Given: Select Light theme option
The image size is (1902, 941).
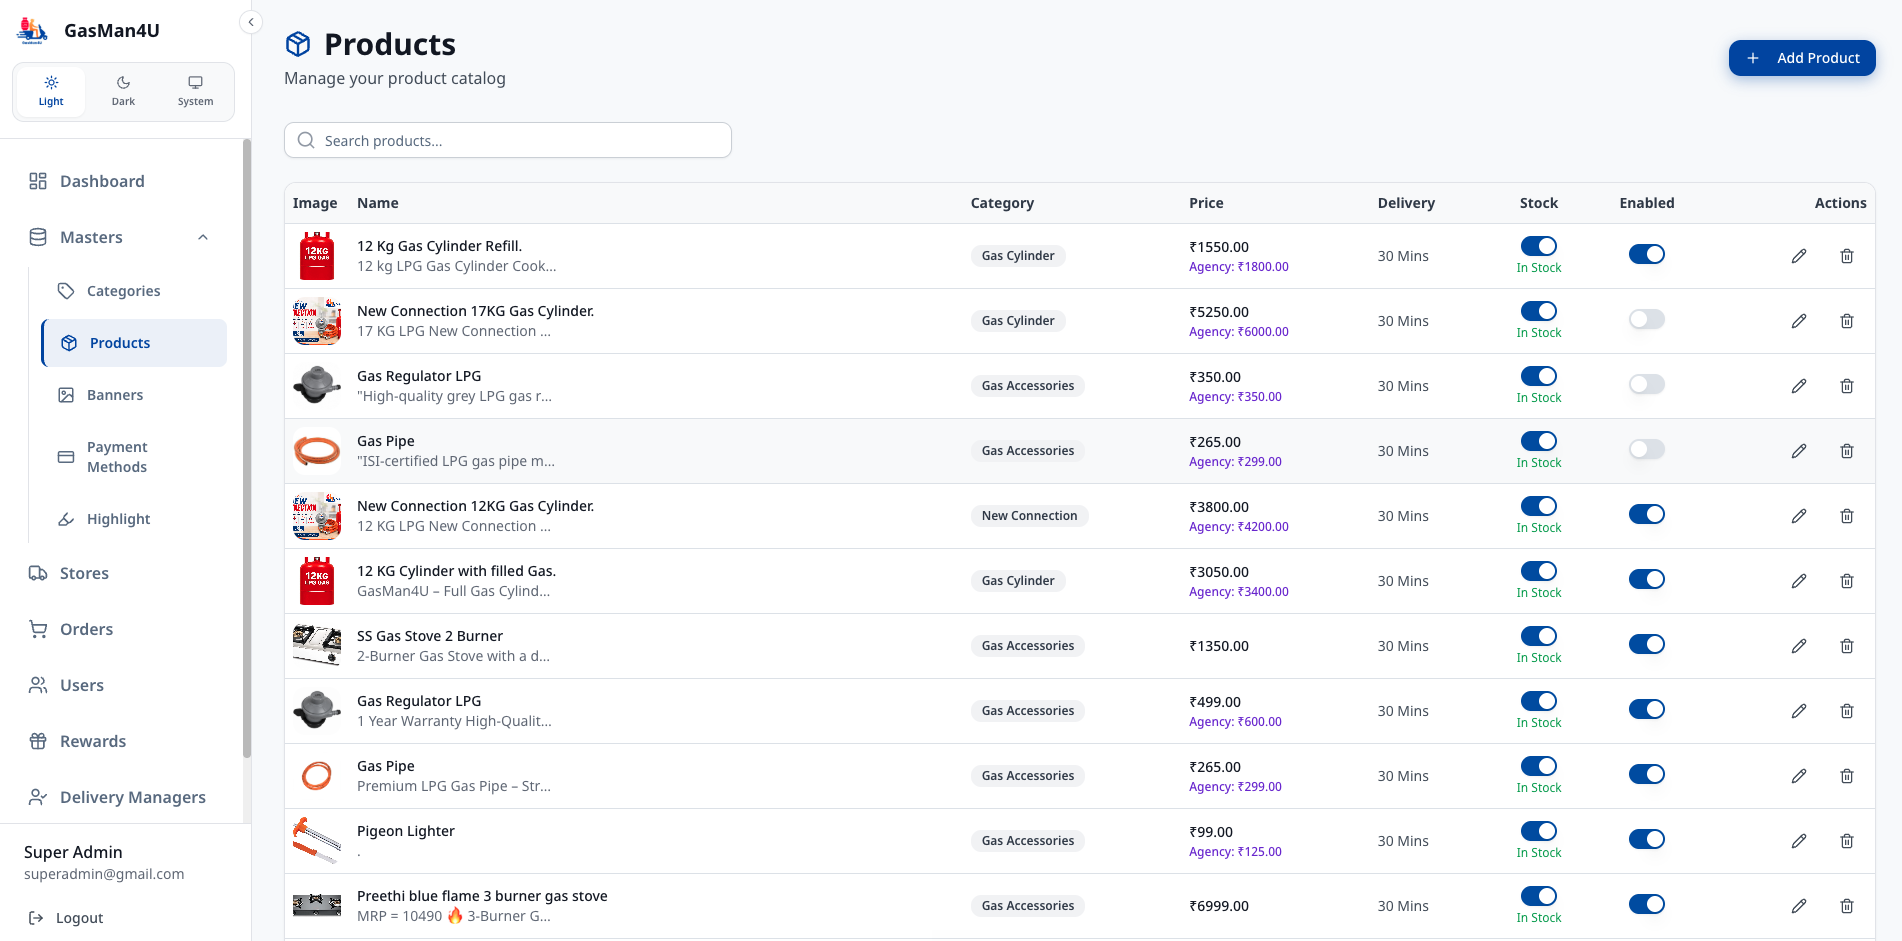Looking at the screenshot, I should [51, 91].
